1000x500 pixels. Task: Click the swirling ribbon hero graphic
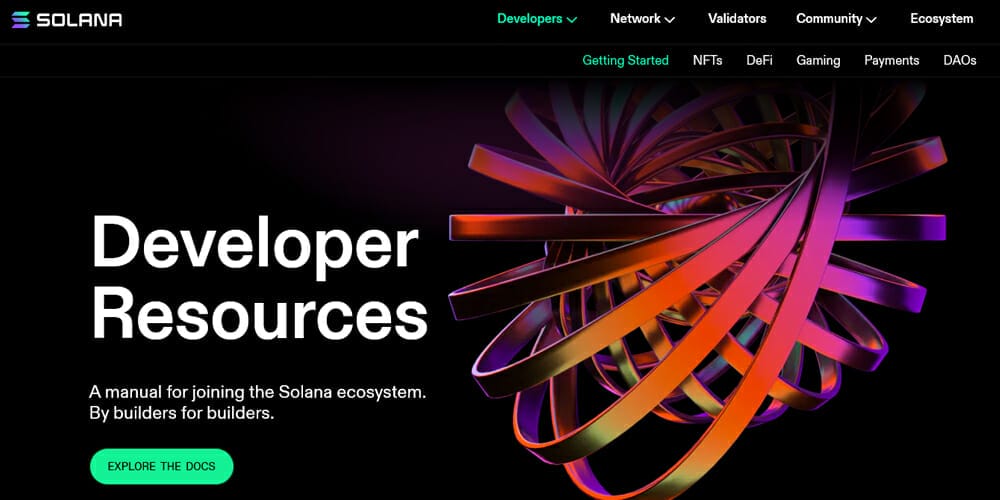coord(698,290)
